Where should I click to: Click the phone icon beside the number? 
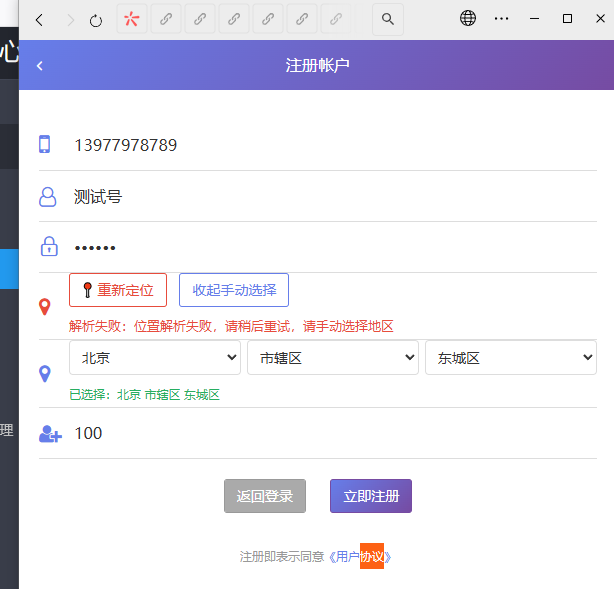pyautogui.click(x=44, y=144)
